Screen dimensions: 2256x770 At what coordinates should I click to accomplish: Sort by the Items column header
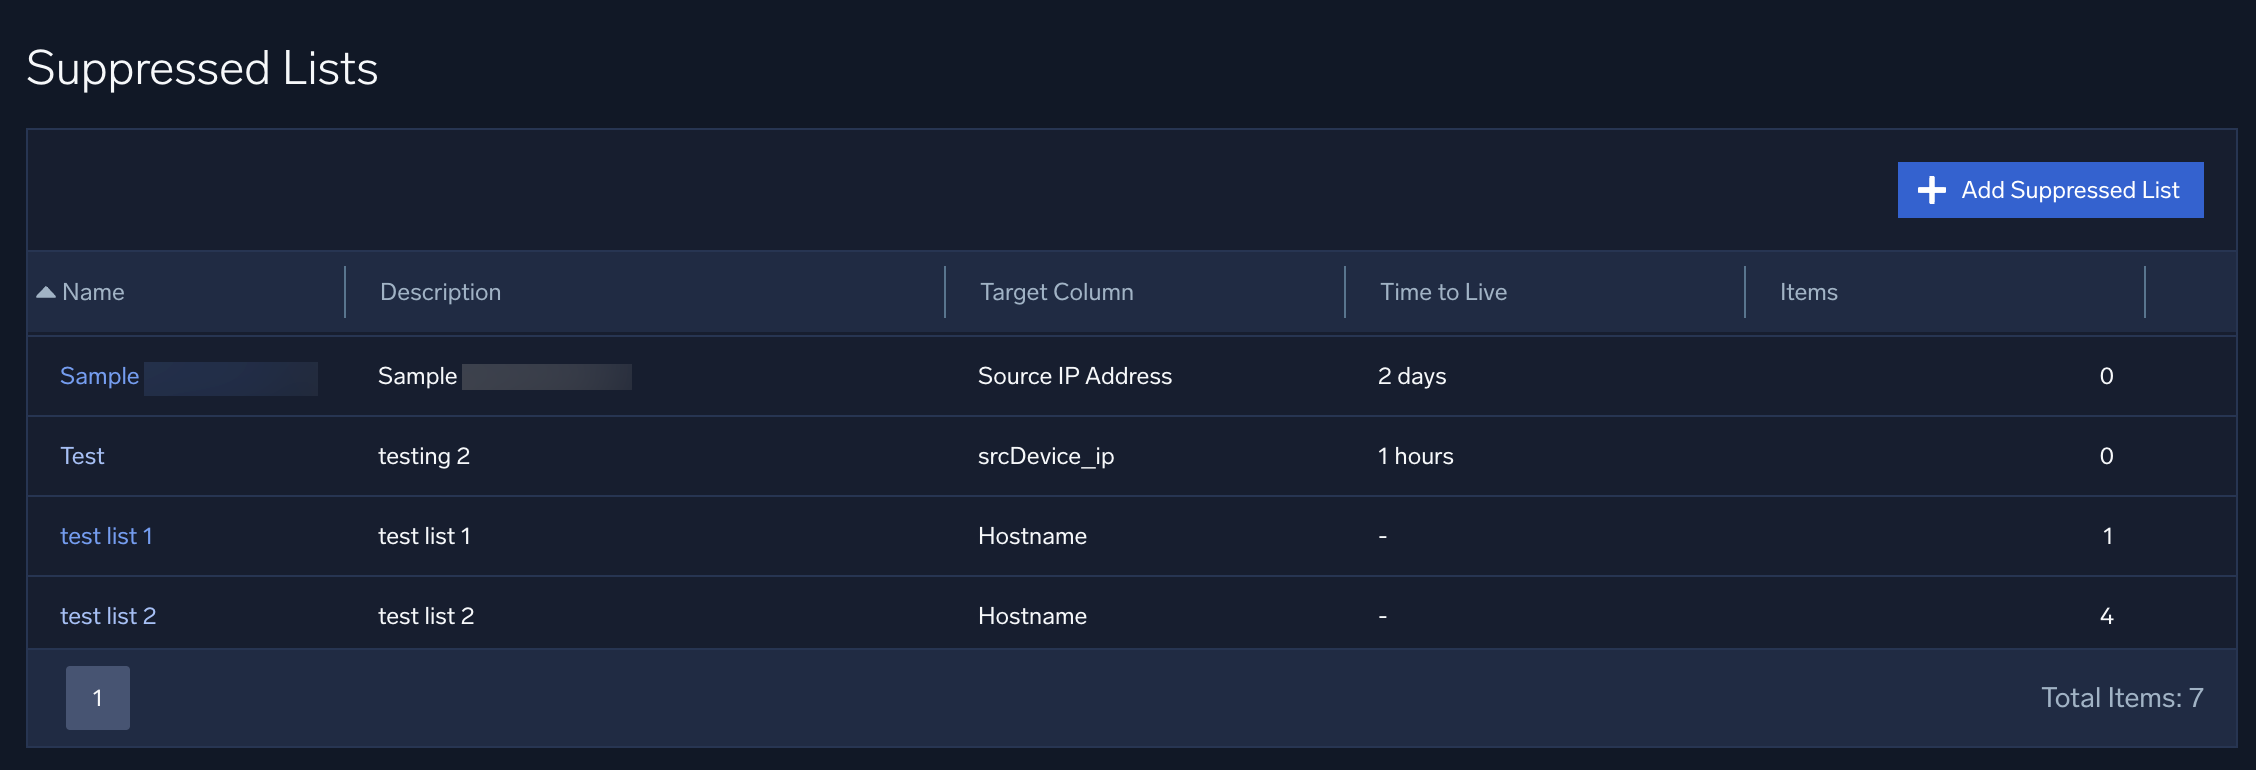[x=1808, y=292]
